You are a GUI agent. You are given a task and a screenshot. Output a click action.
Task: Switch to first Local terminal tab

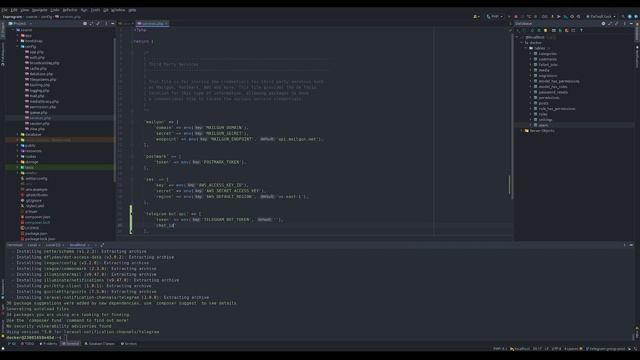click(x=33, y=245)
